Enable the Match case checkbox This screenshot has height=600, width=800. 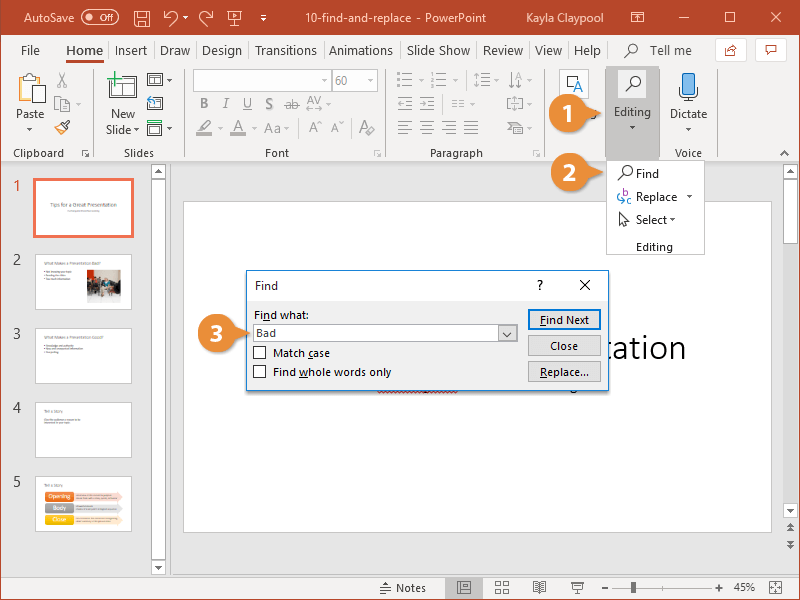(x=260, y=353)
